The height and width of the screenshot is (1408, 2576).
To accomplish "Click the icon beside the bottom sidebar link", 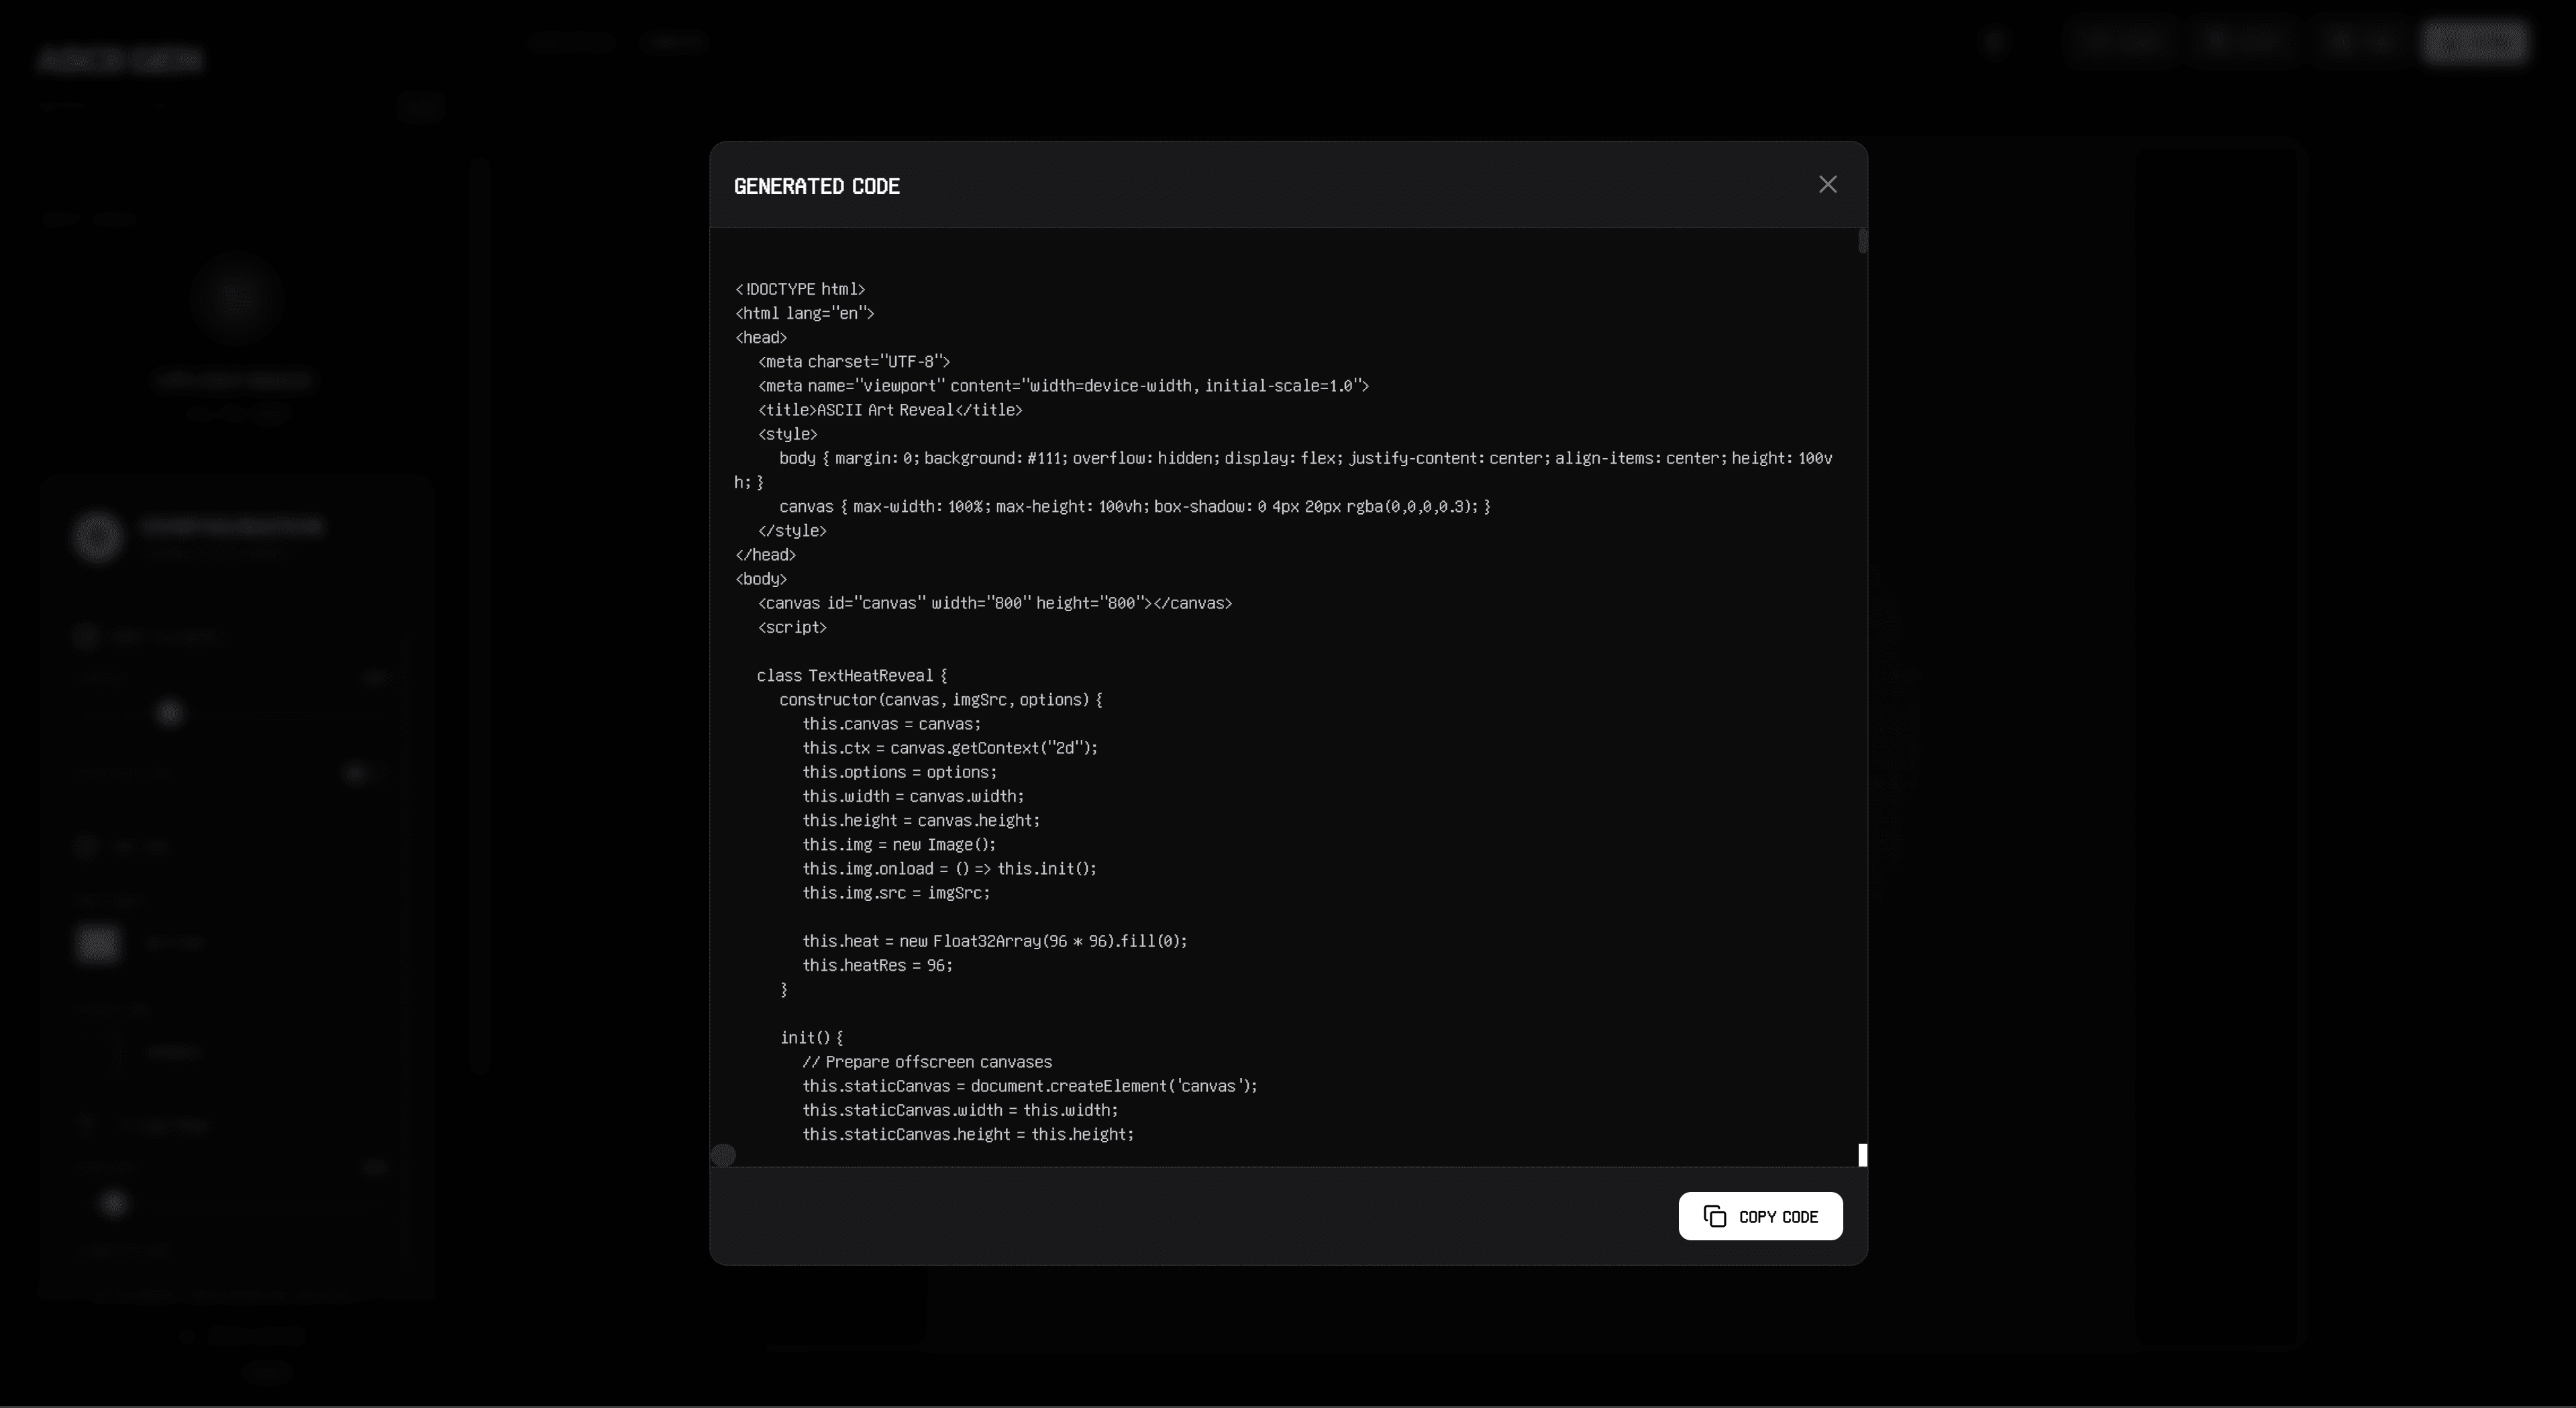I will point(188,1337).
